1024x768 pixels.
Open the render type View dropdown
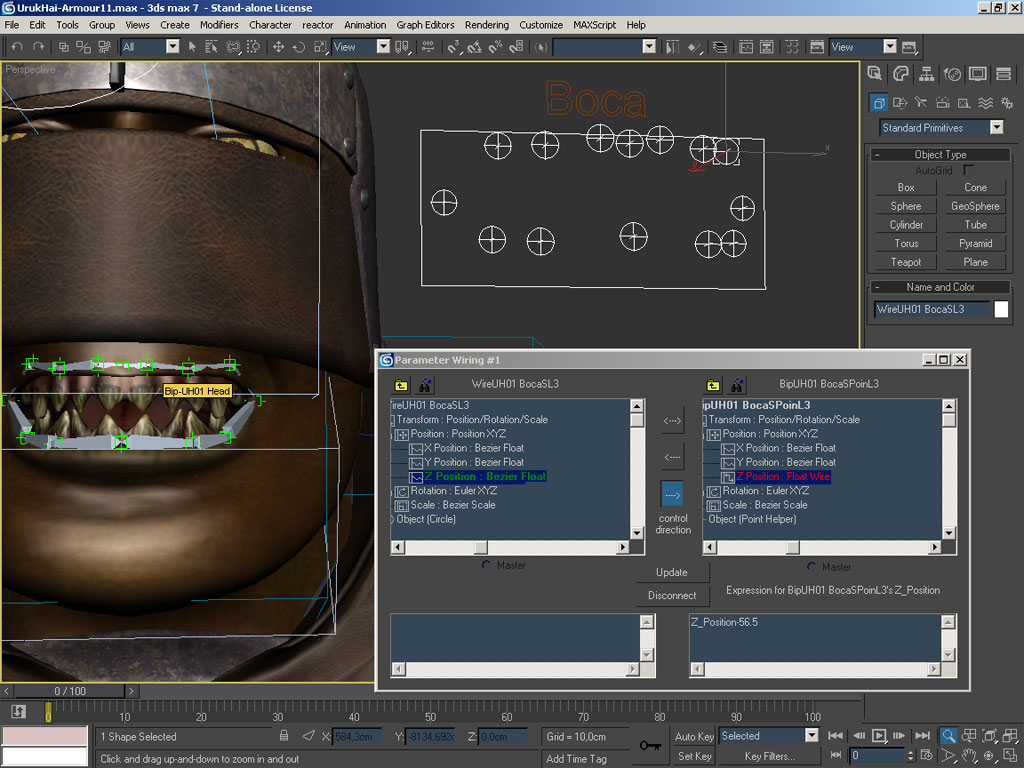point(889,46)
